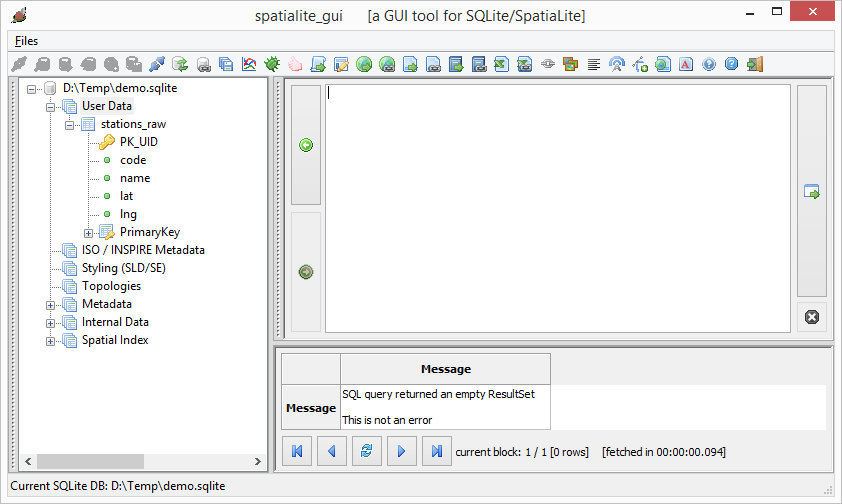Click the blue antenna signal icon
Screen dimensions: 842x504
617,64
